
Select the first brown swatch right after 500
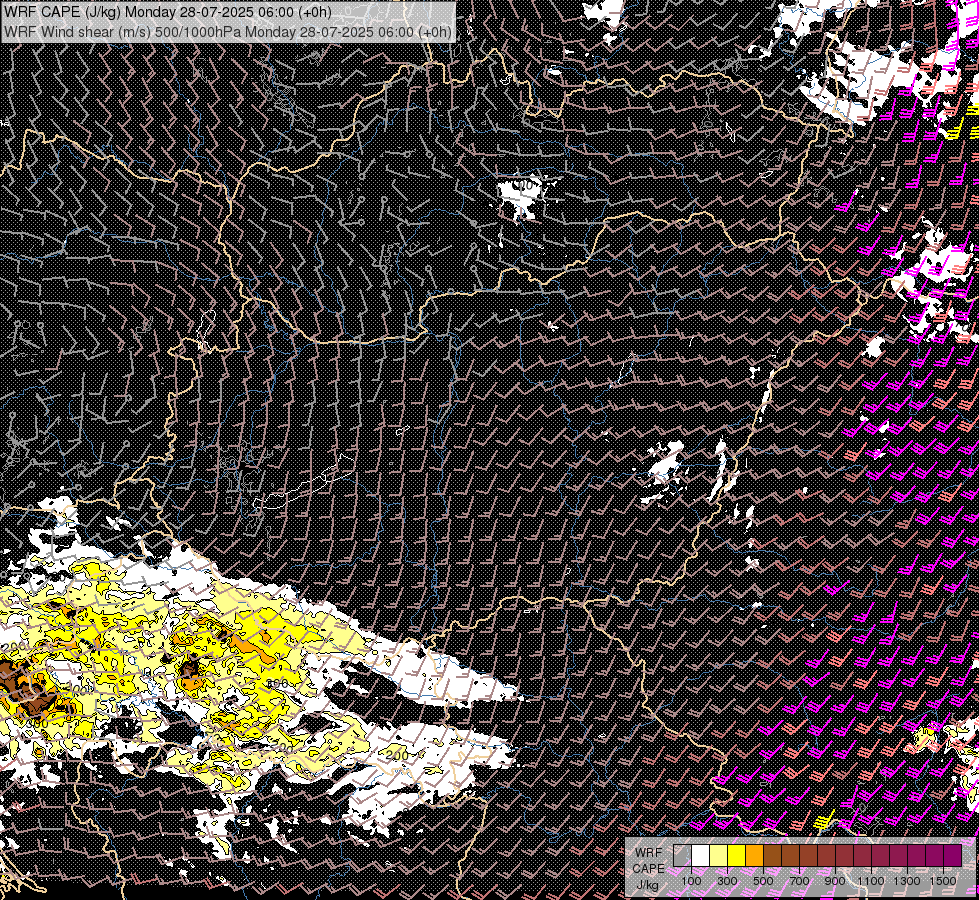point(772,856)
